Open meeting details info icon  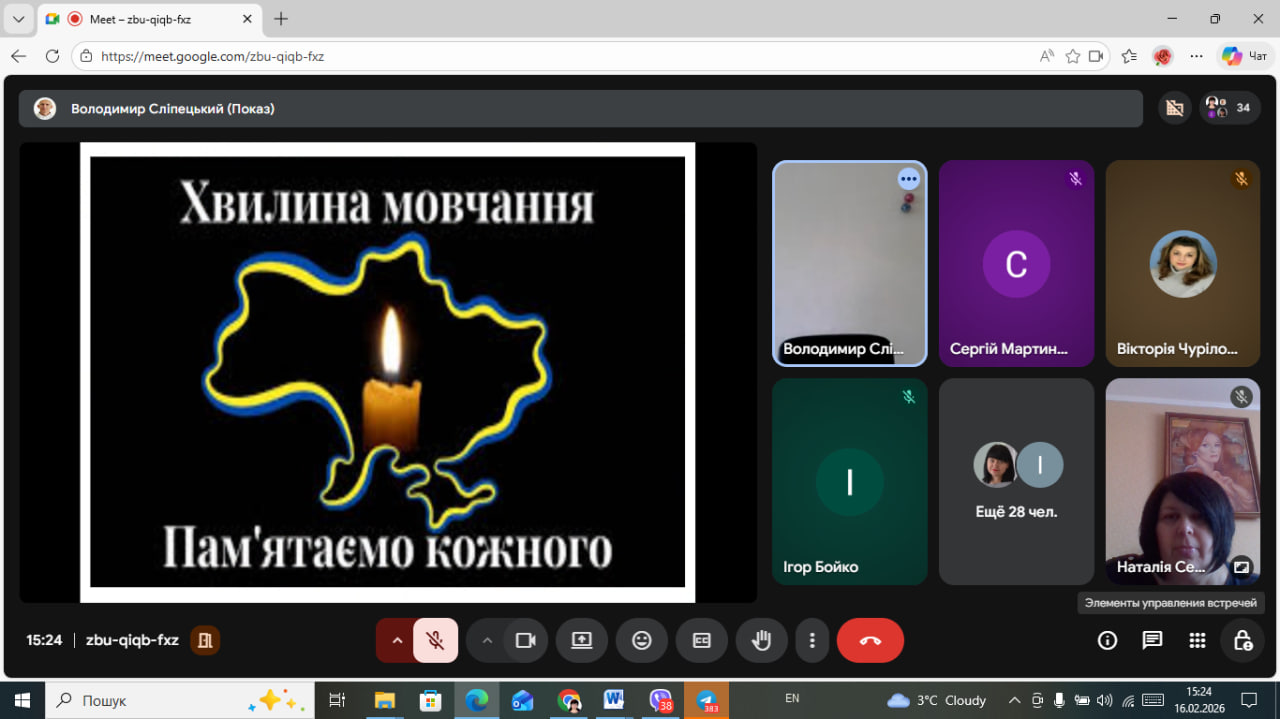(x=1107, y=641)
